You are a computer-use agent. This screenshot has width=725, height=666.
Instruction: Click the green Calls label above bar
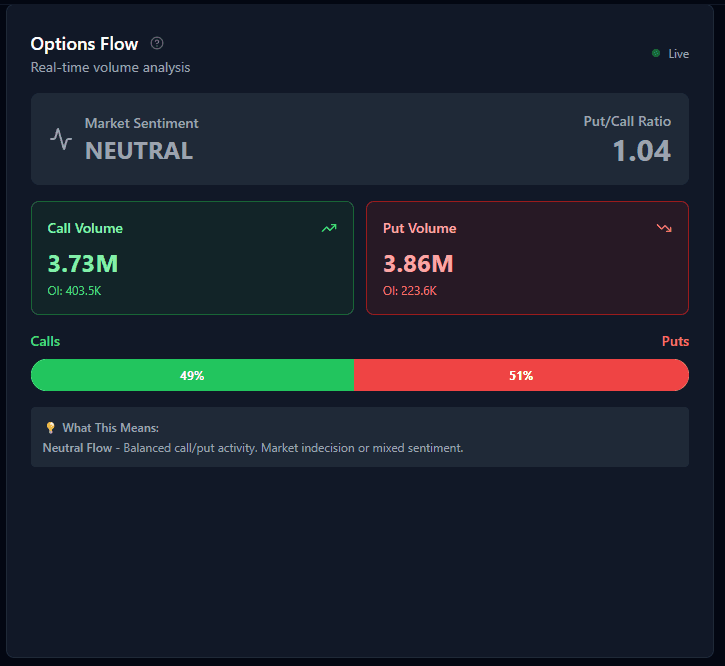click(45, 341)
